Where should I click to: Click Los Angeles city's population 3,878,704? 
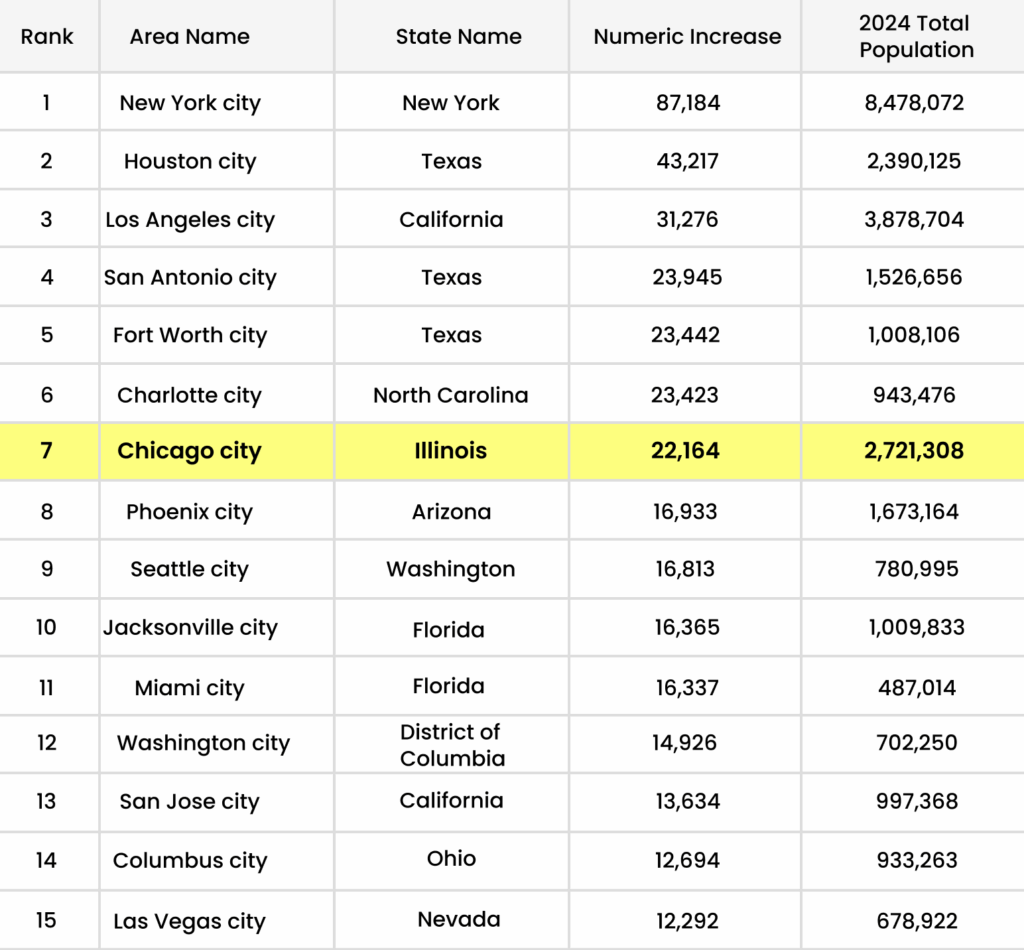pyautogui.click(x=916, y=220)
